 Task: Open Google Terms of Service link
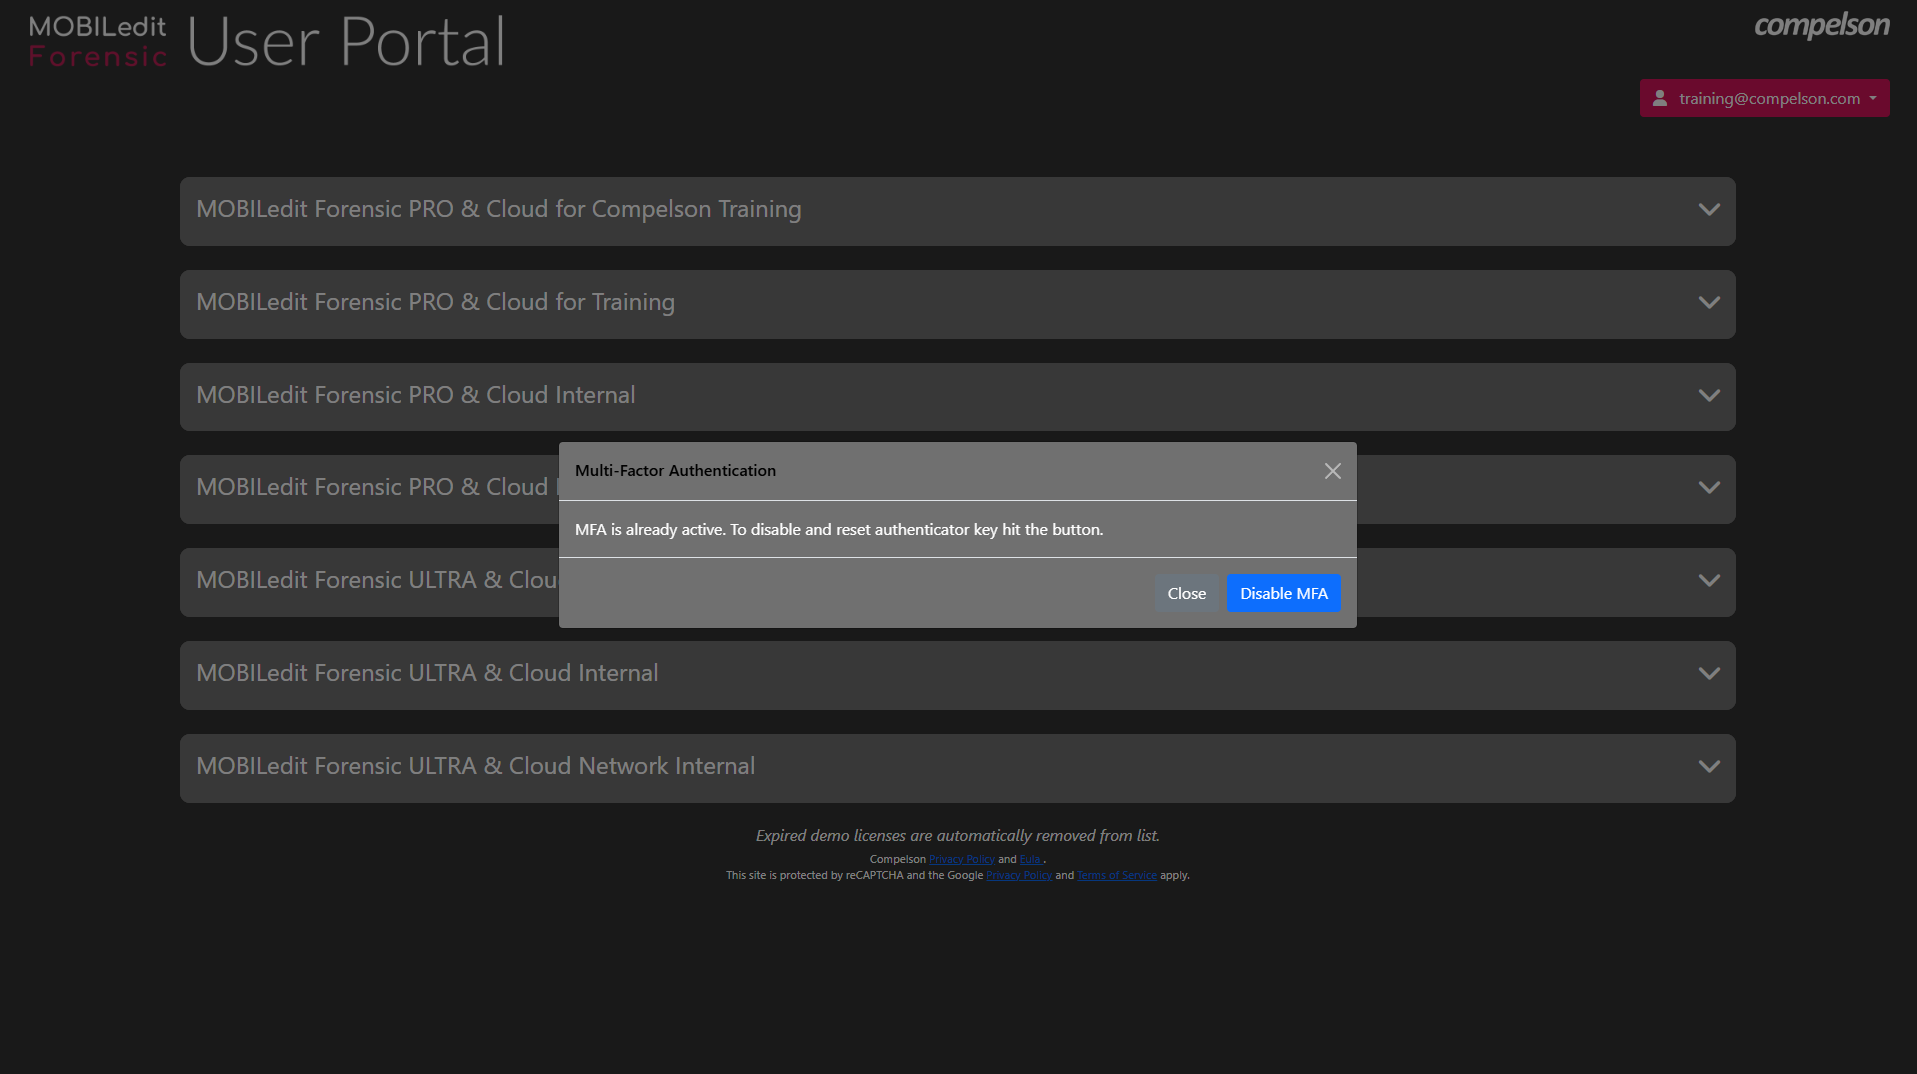click(x=1116, y=875)
